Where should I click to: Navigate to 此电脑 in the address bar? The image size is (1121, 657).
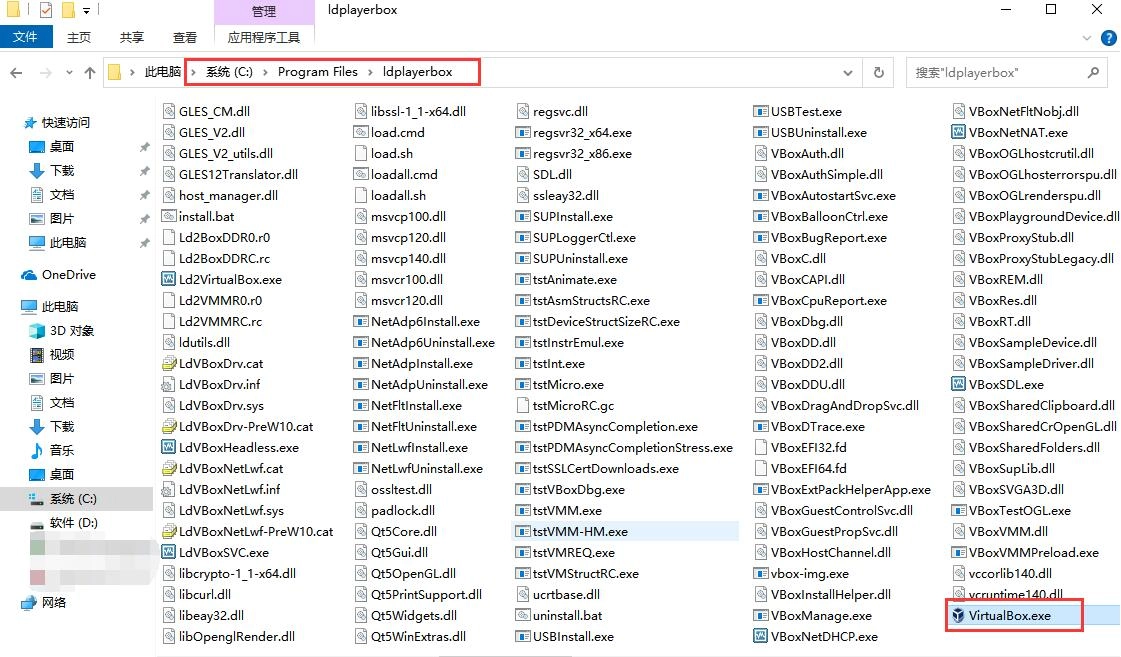(162, 72)
